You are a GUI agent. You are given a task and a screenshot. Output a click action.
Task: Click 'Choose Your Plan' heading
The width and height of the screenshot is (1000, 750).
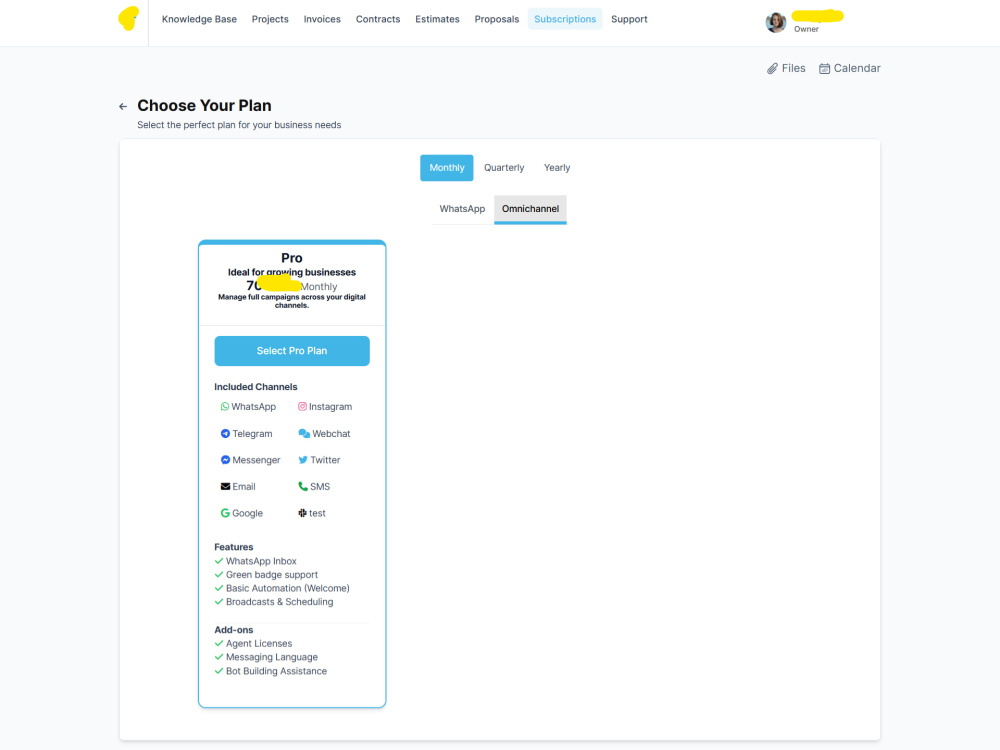point(204,105)
